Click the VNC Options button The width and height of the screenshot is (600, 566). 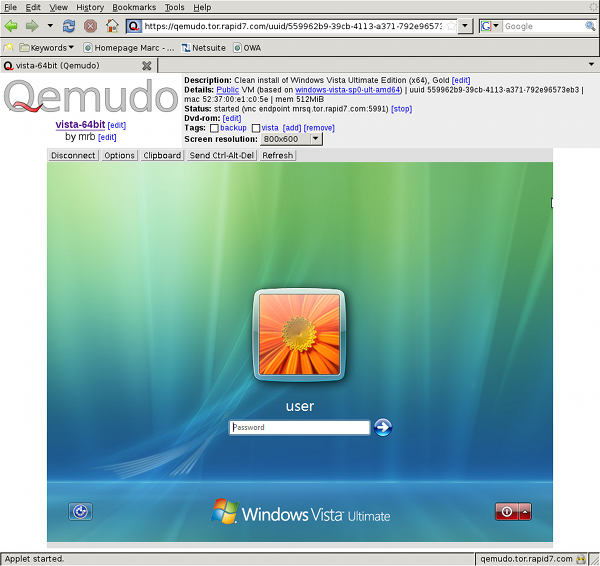[119, 155]
